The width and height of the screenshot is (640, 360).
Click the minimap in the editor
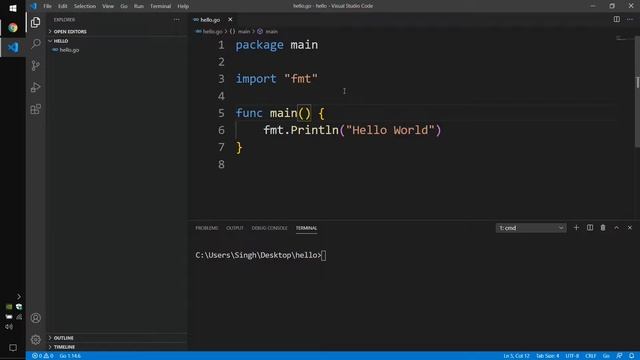click(x=624, y=39)
